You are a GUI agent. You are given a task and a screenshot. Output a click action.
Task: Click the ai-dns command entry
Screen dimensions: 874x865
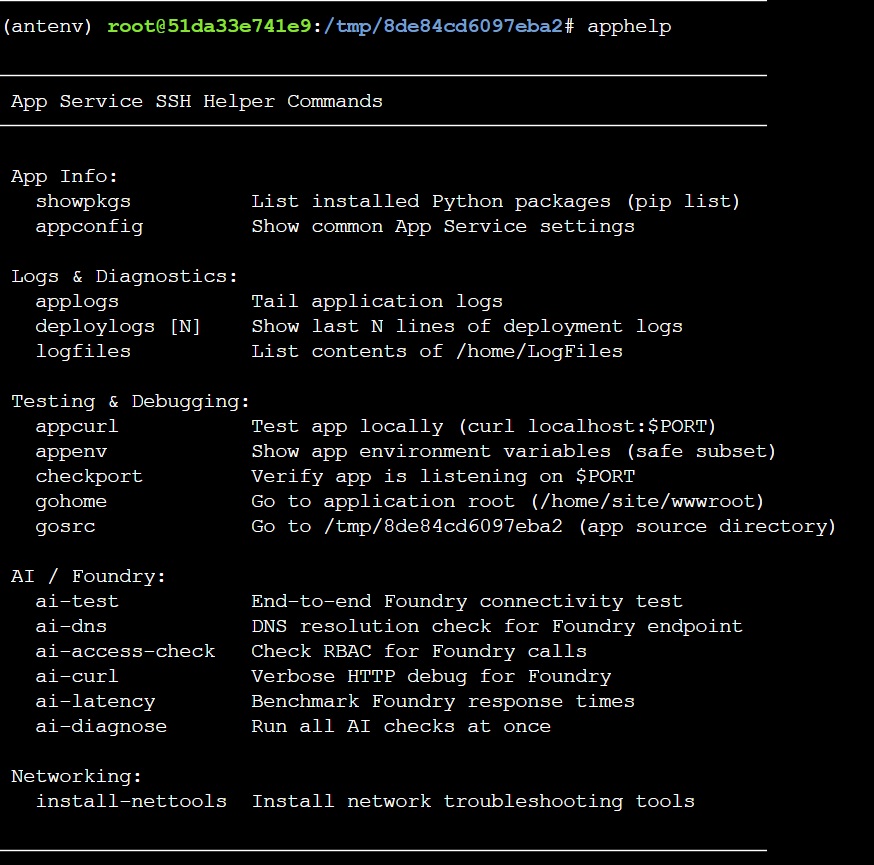(x=71, y=626)
